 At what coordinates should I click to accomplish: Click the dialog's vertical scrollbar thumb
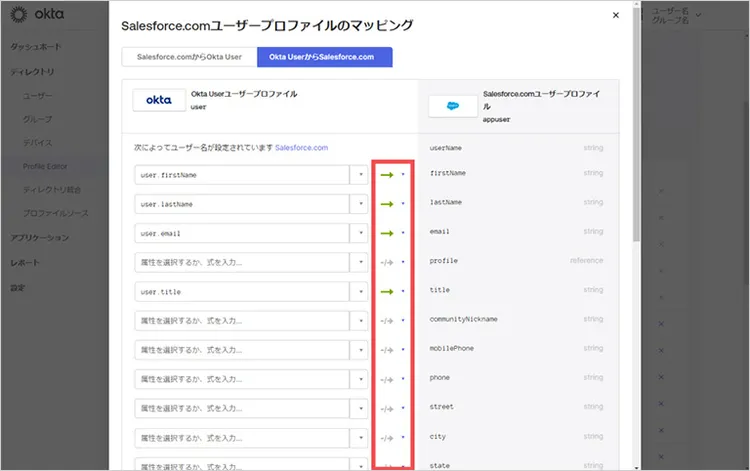[x=636, y=124]
